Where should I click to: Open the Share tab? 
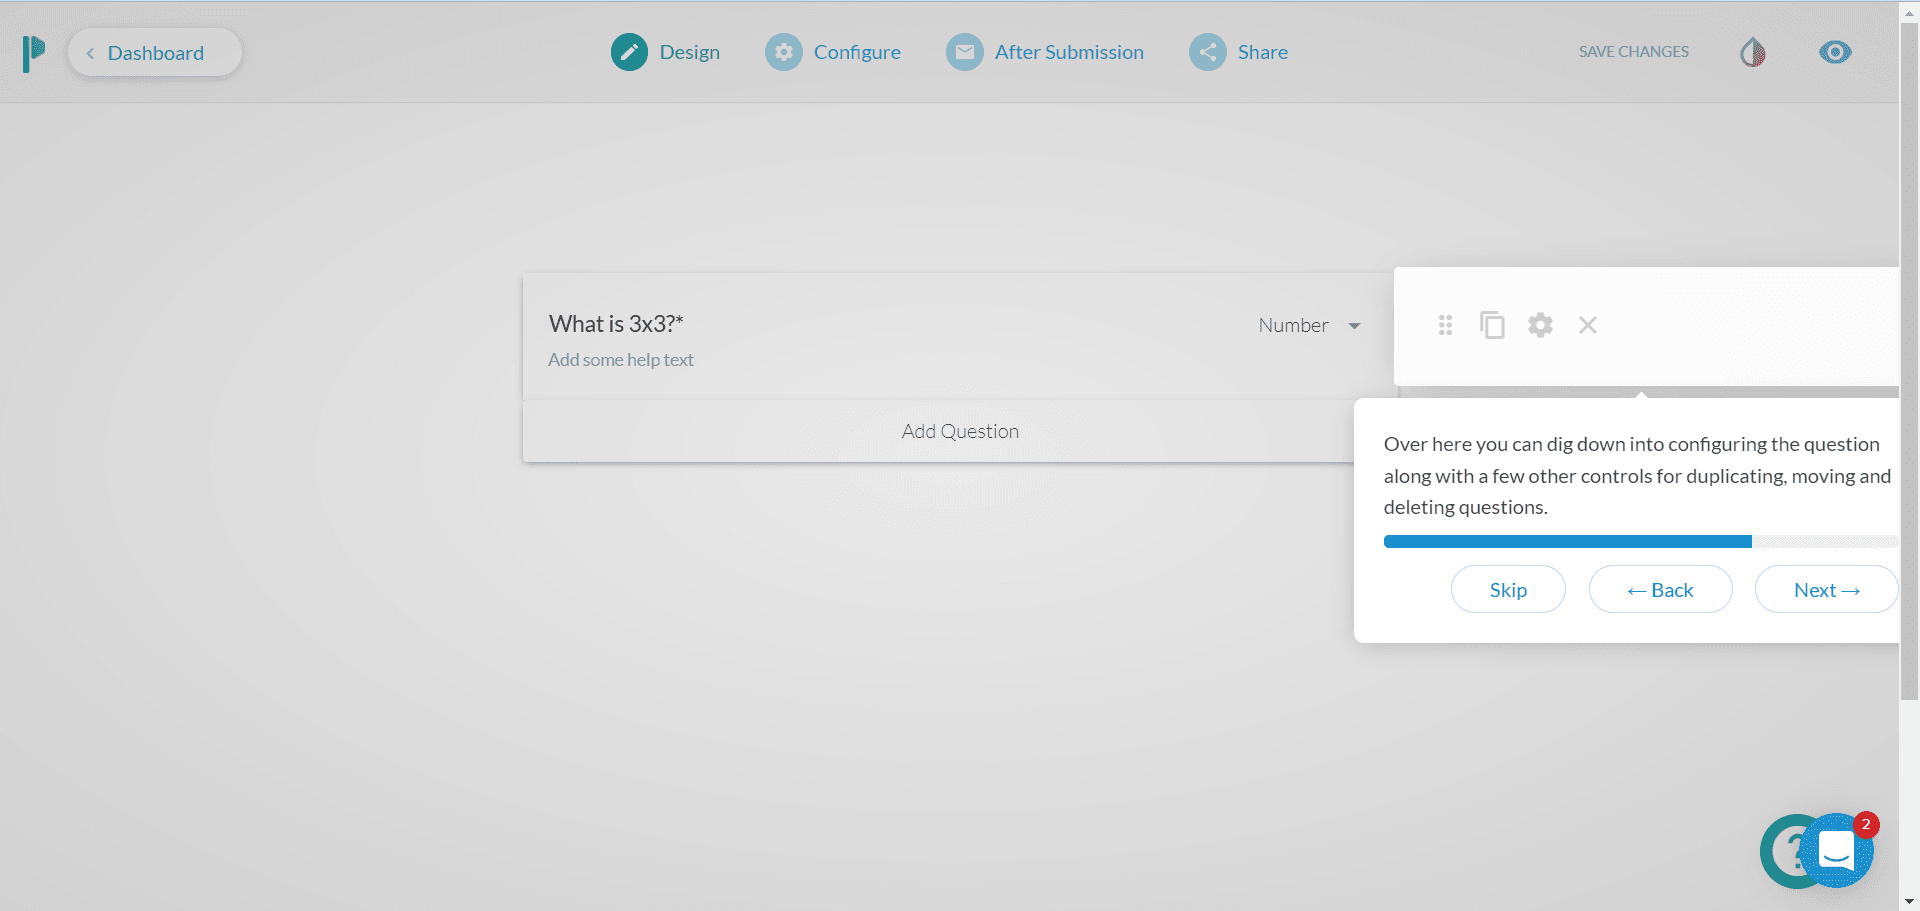1239,52
